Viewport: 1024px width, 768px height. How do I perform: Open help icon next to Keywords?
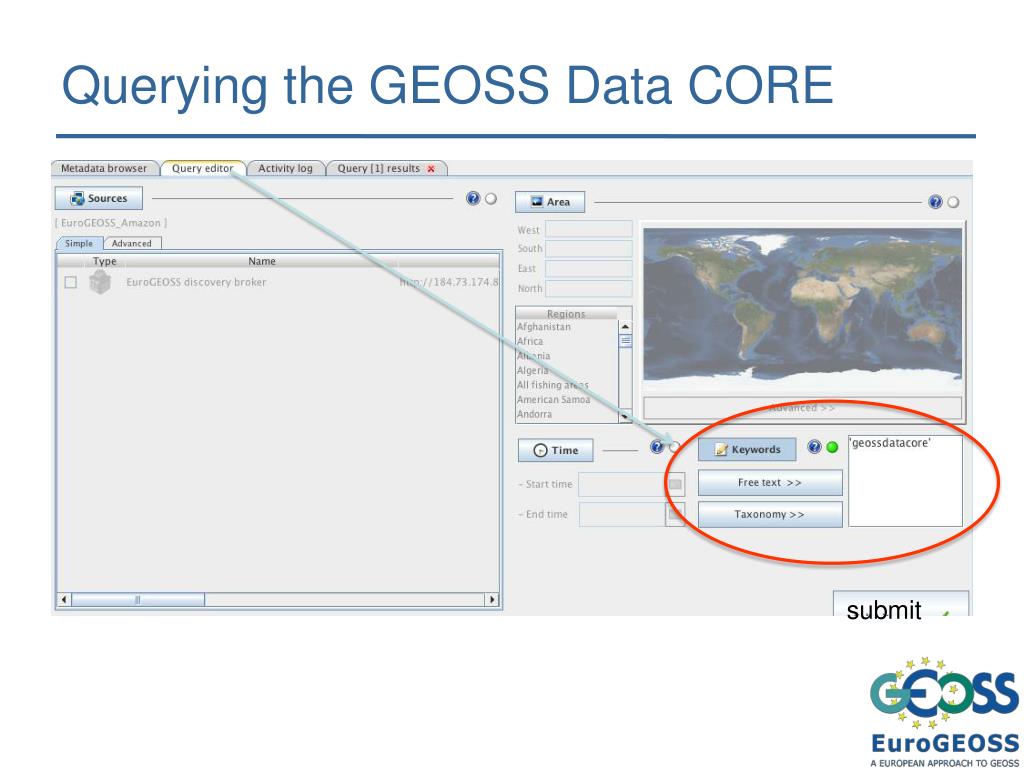click(x=814, y=447)
